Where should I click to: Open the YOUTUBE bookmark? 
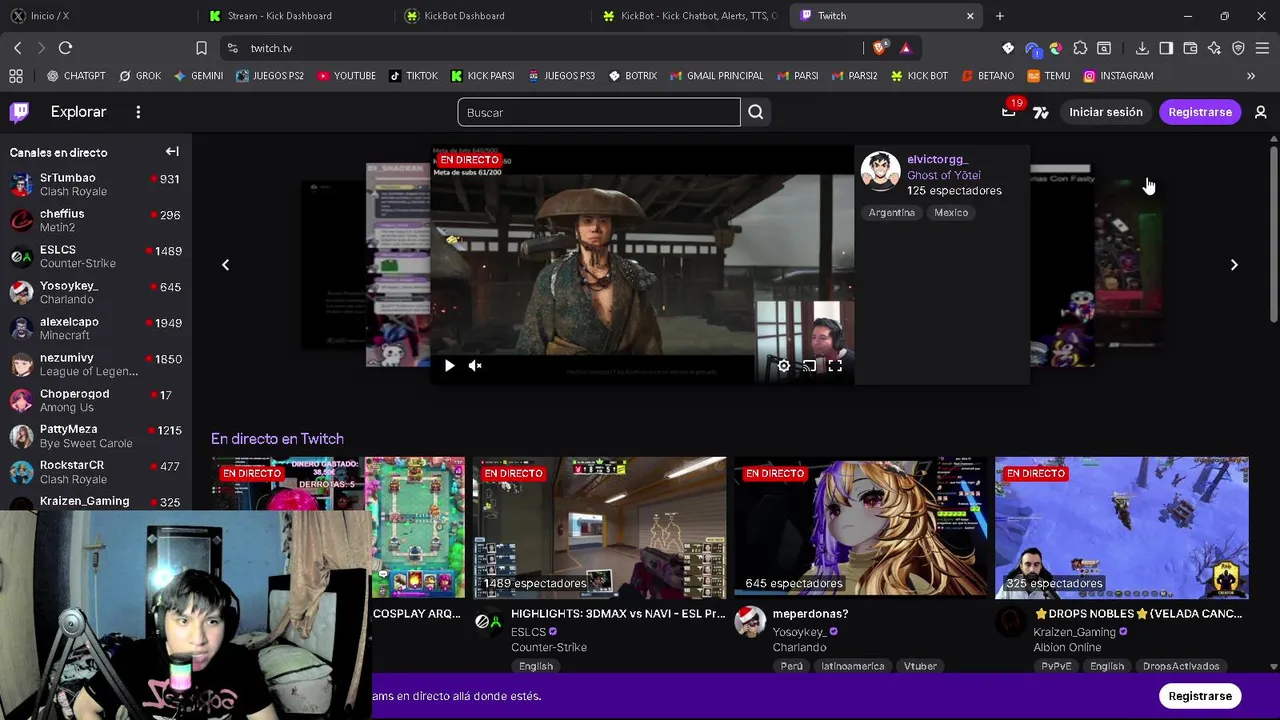tap(346, 76)
